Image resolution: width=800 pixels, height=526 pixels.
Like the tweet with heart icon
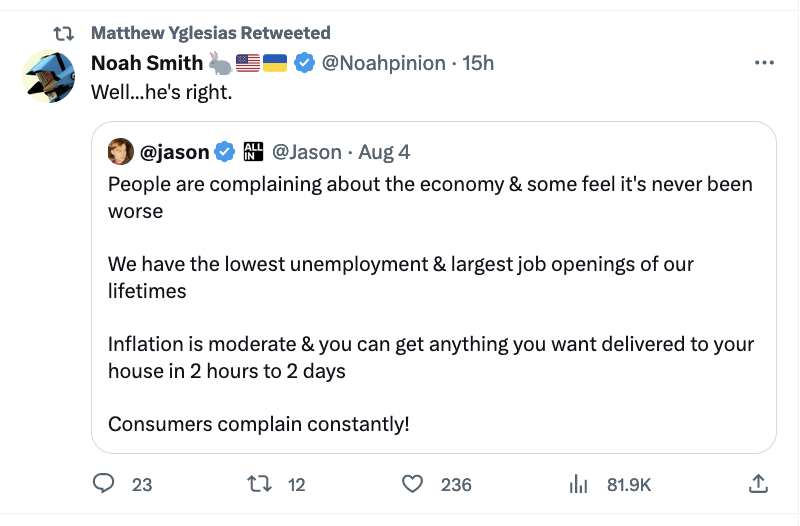pos(412,484)
